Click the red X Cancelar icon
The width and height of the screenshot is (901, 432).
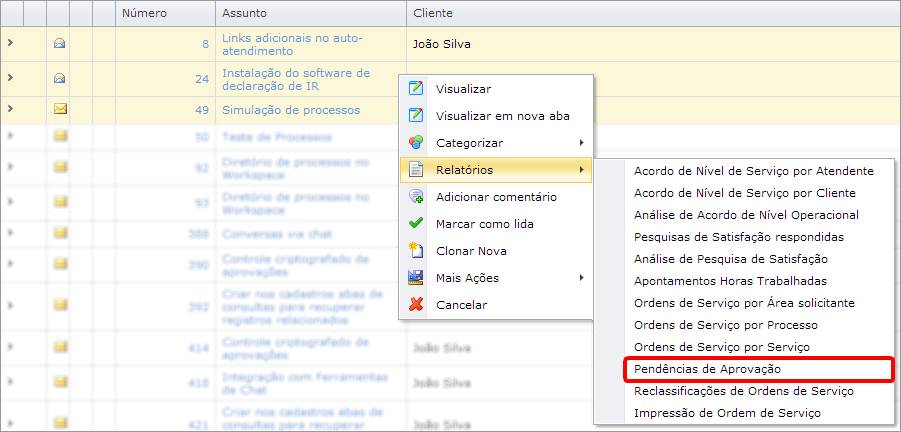point(416,304)
